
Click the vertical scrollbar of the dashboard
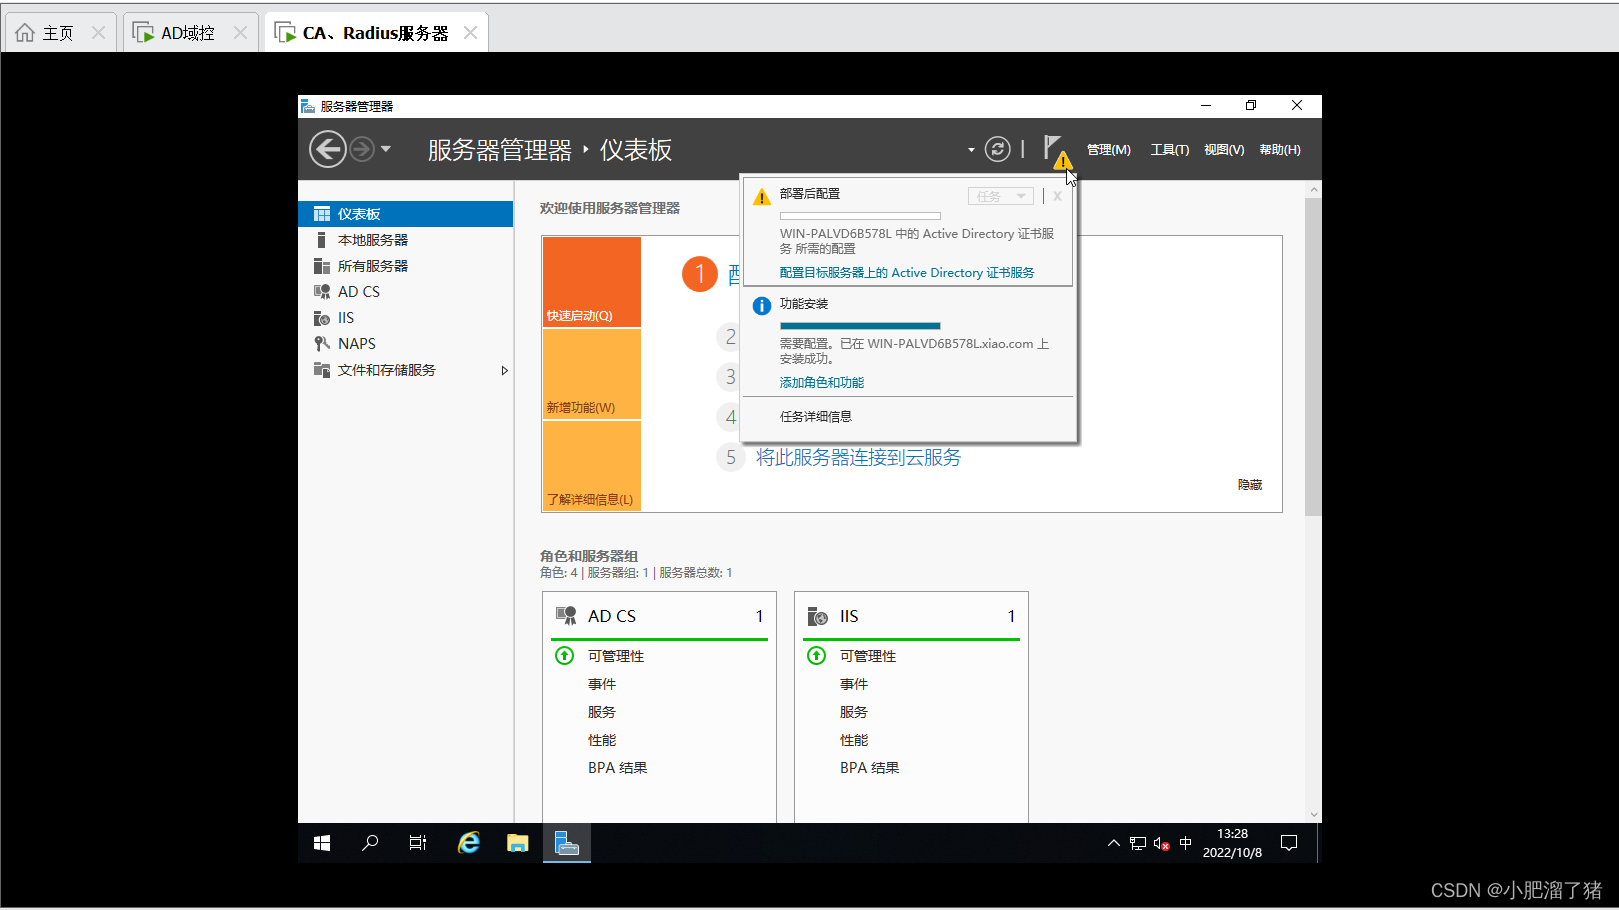click(1314, 357)
